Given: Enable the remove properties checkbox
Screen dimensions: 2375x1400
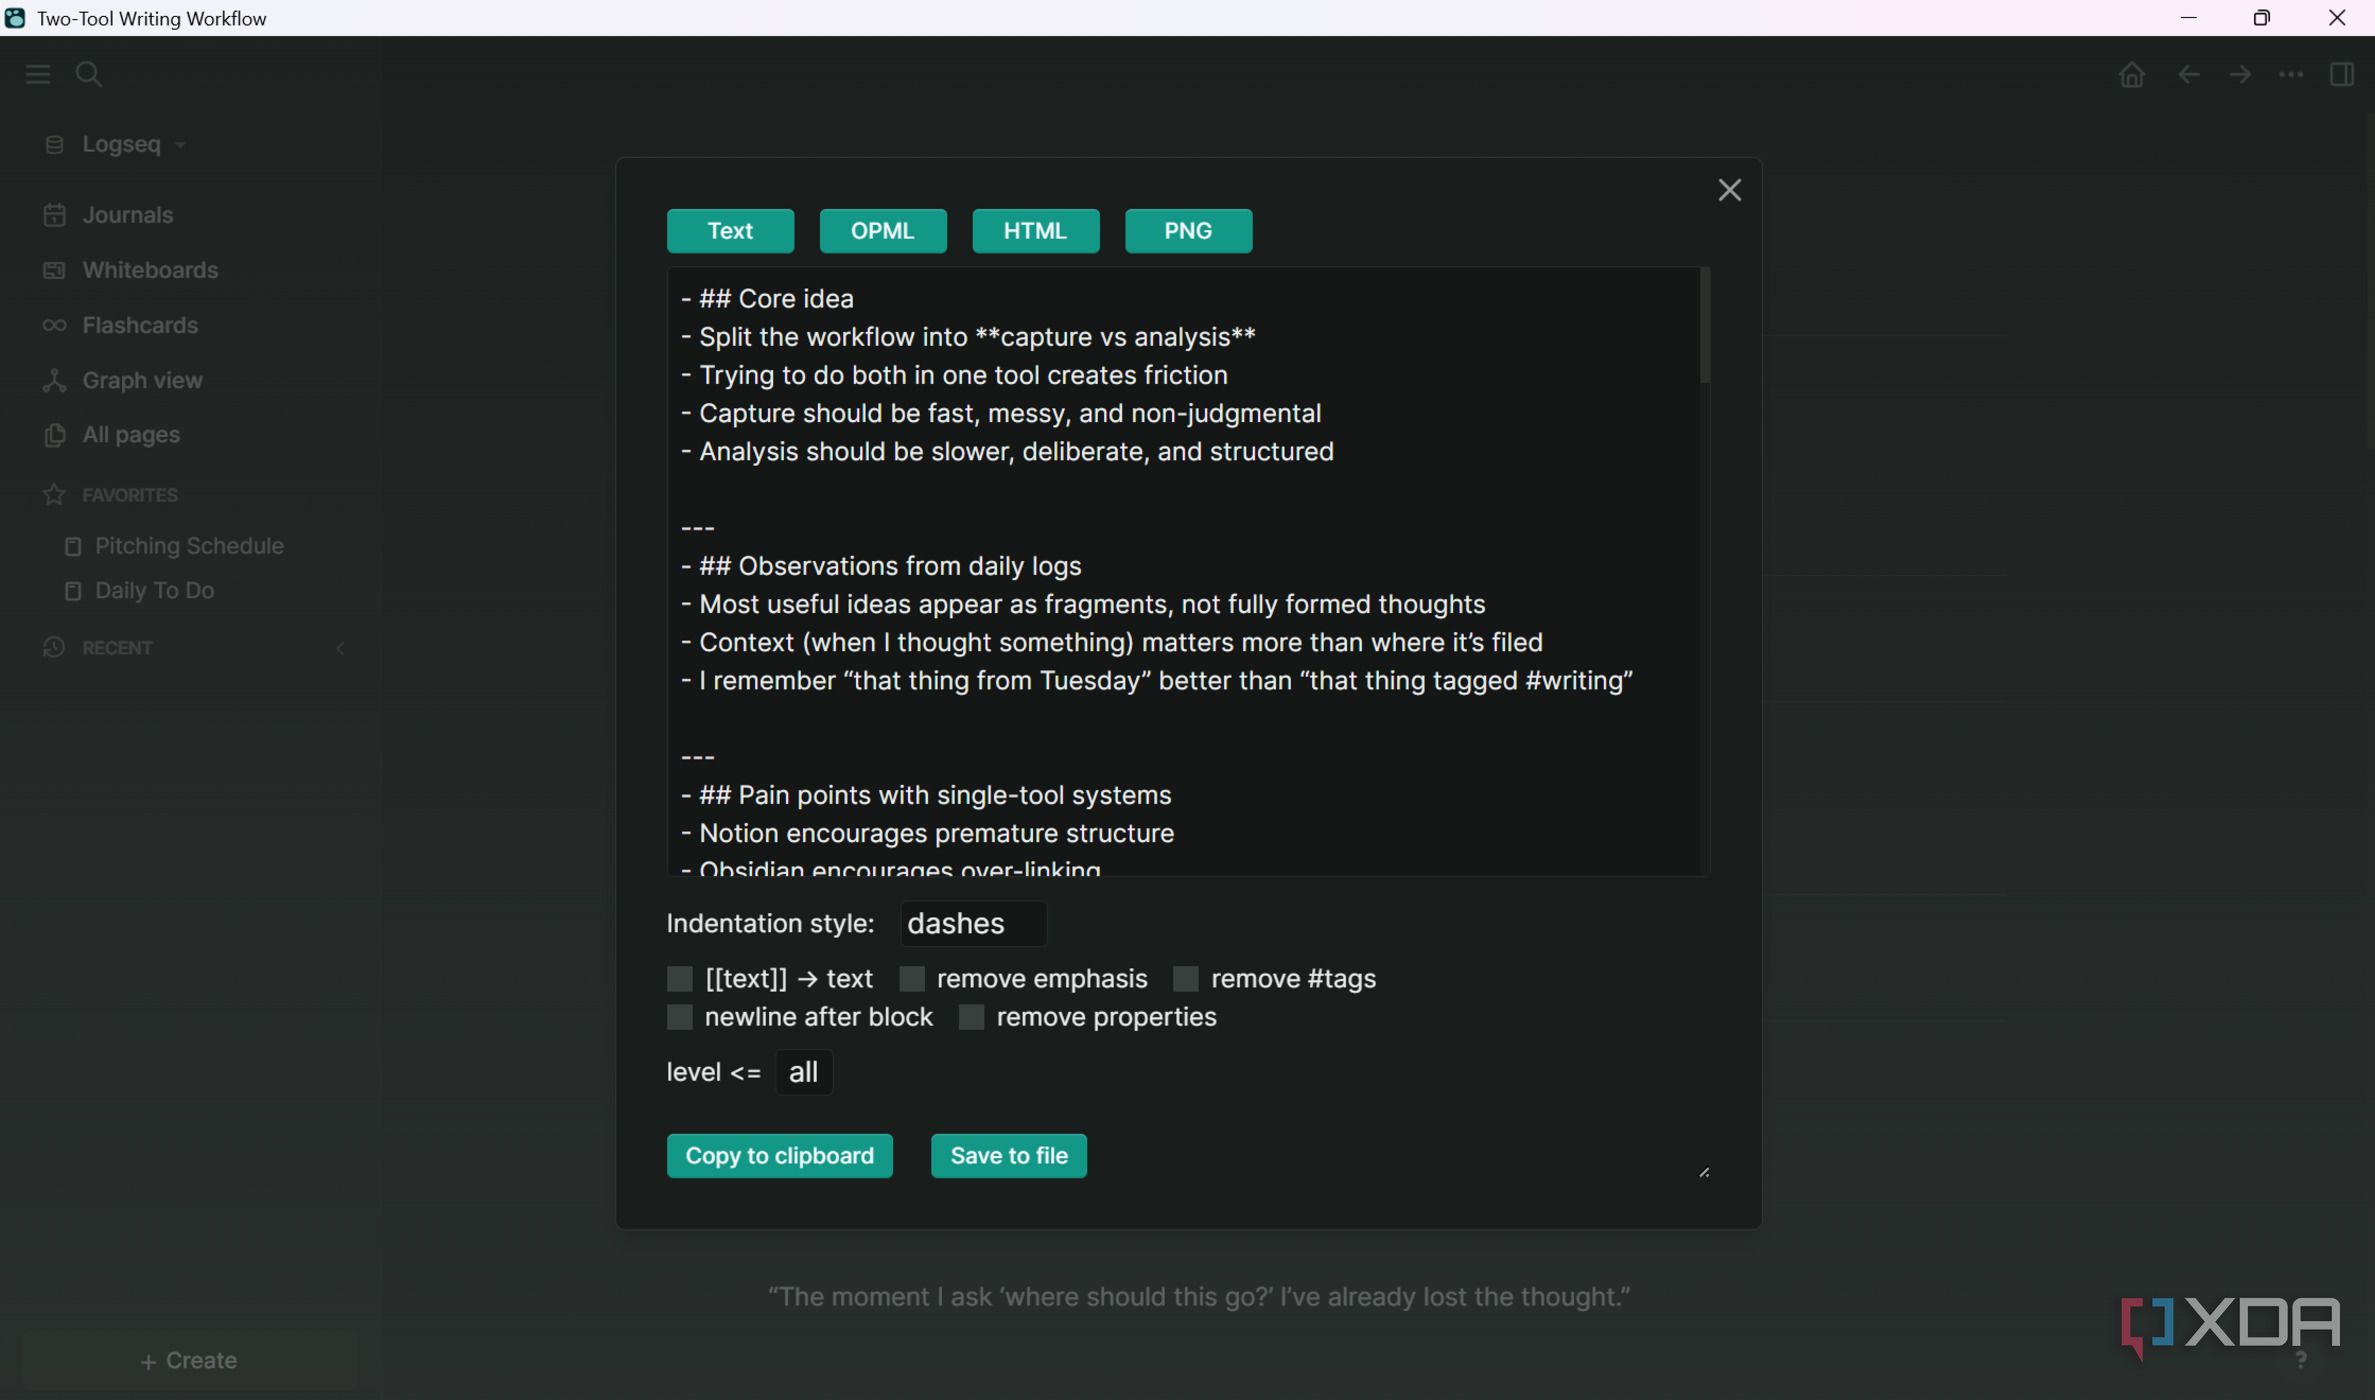Looking at the screenshot, I should coord(971,1017).
